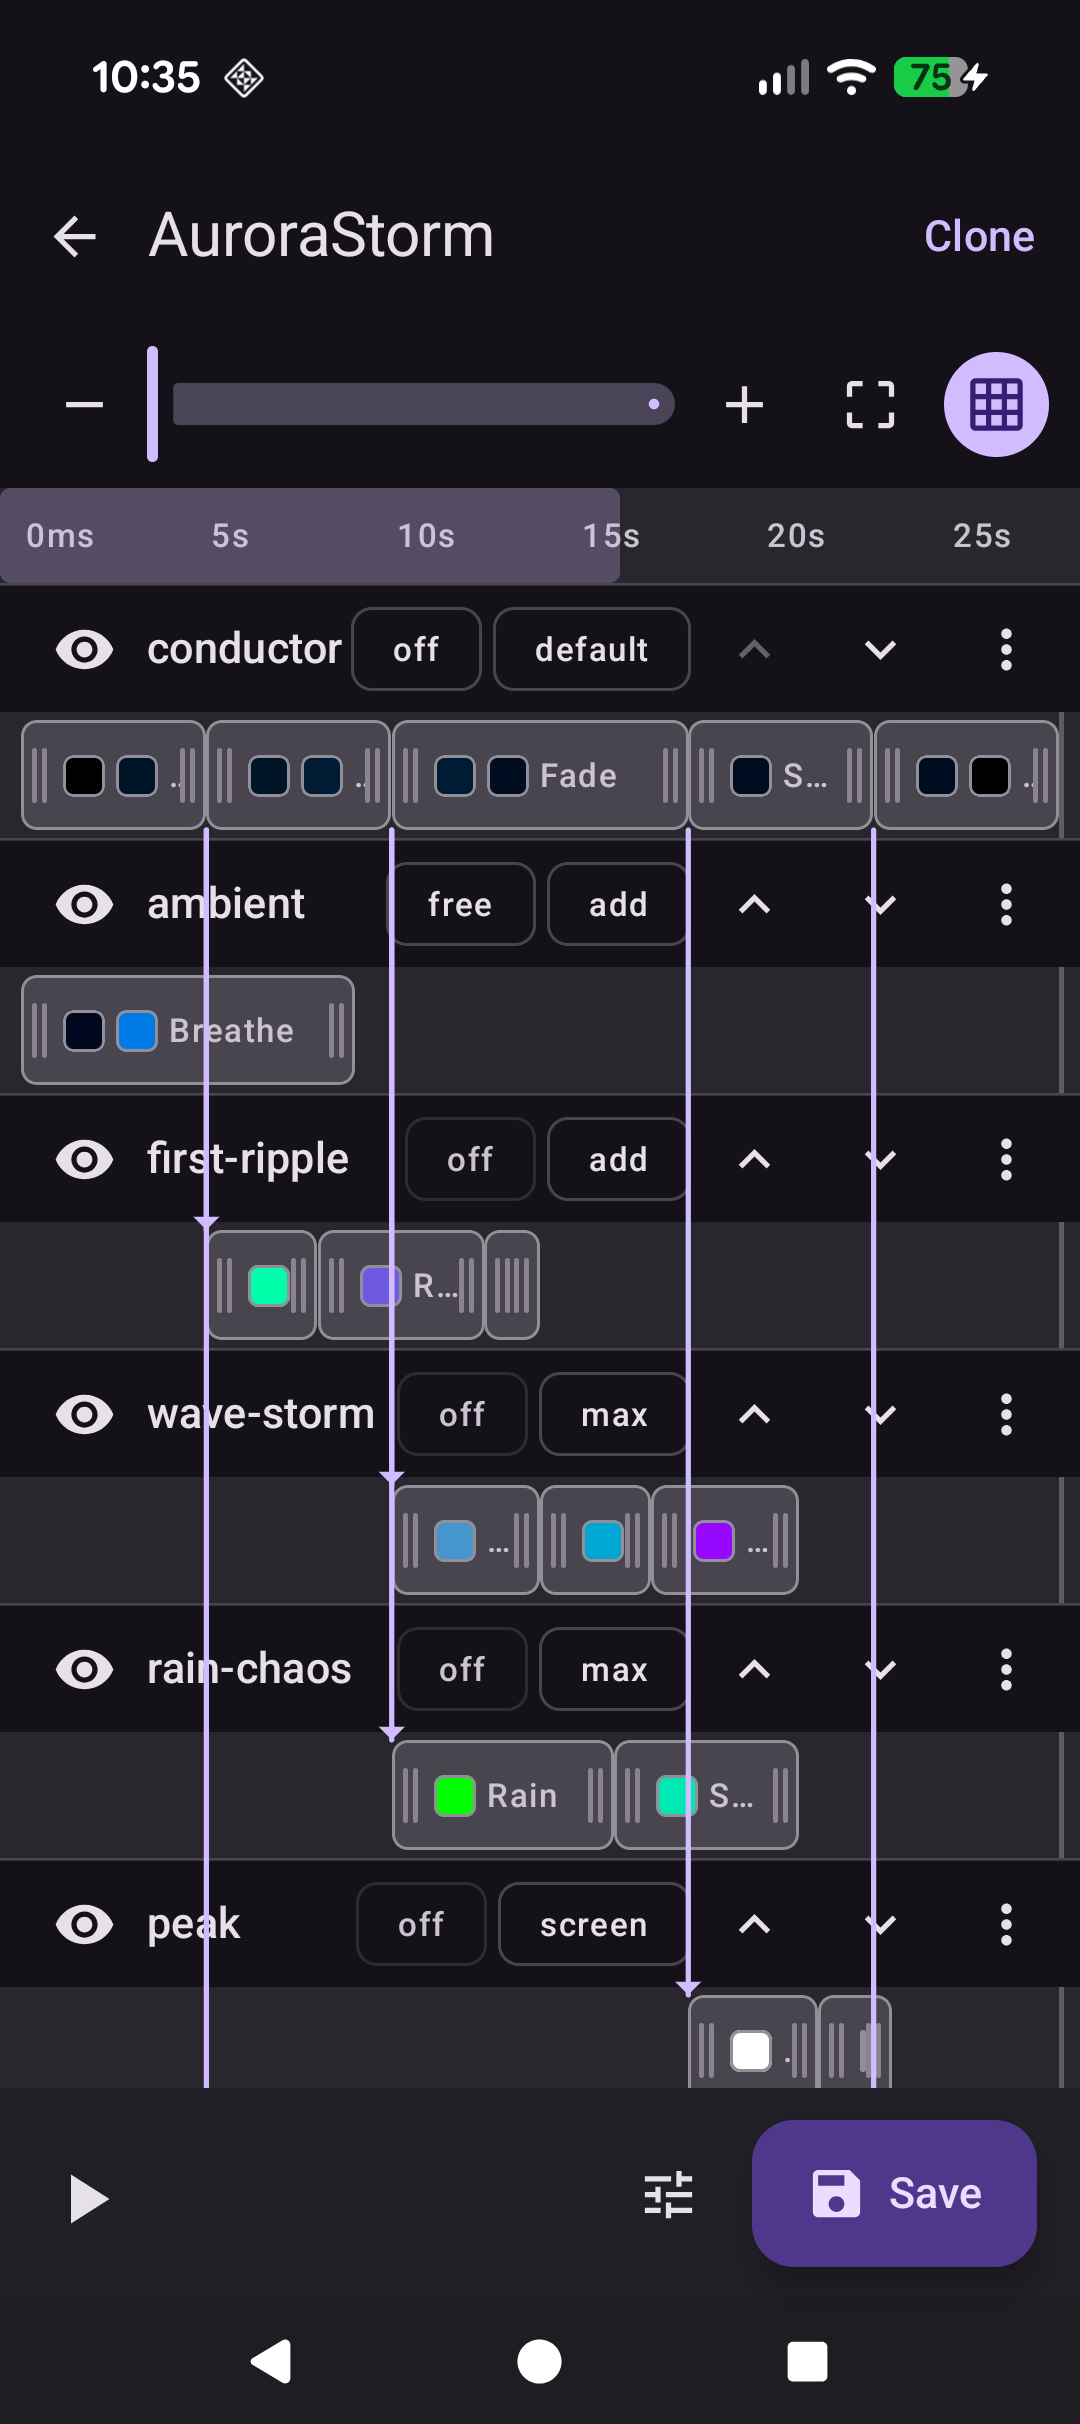Move rain-chaos track down
The width and height of the screenshot is (1080, 2424).
pos(880,1670)
